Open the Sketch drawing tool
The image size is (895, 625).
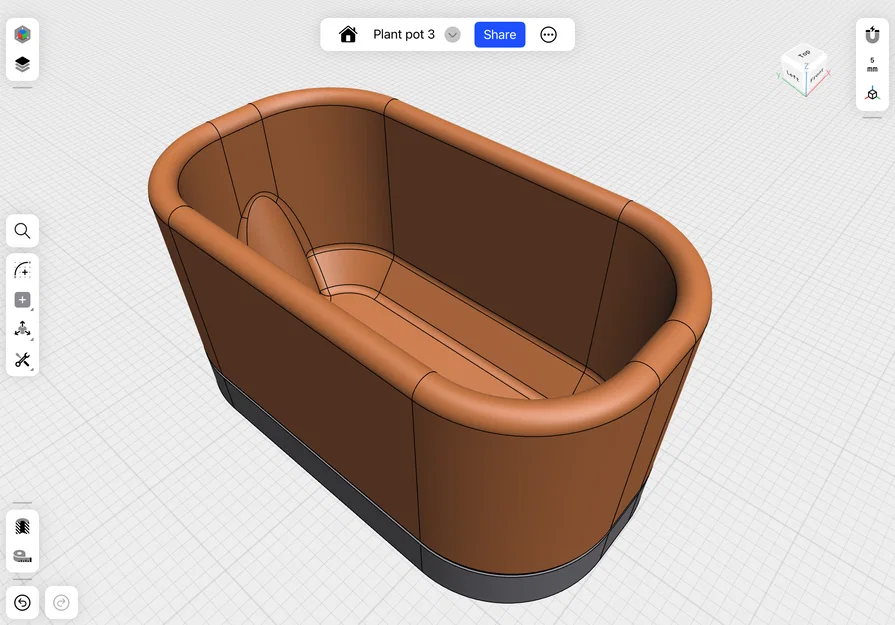click(x=22, y=268)
